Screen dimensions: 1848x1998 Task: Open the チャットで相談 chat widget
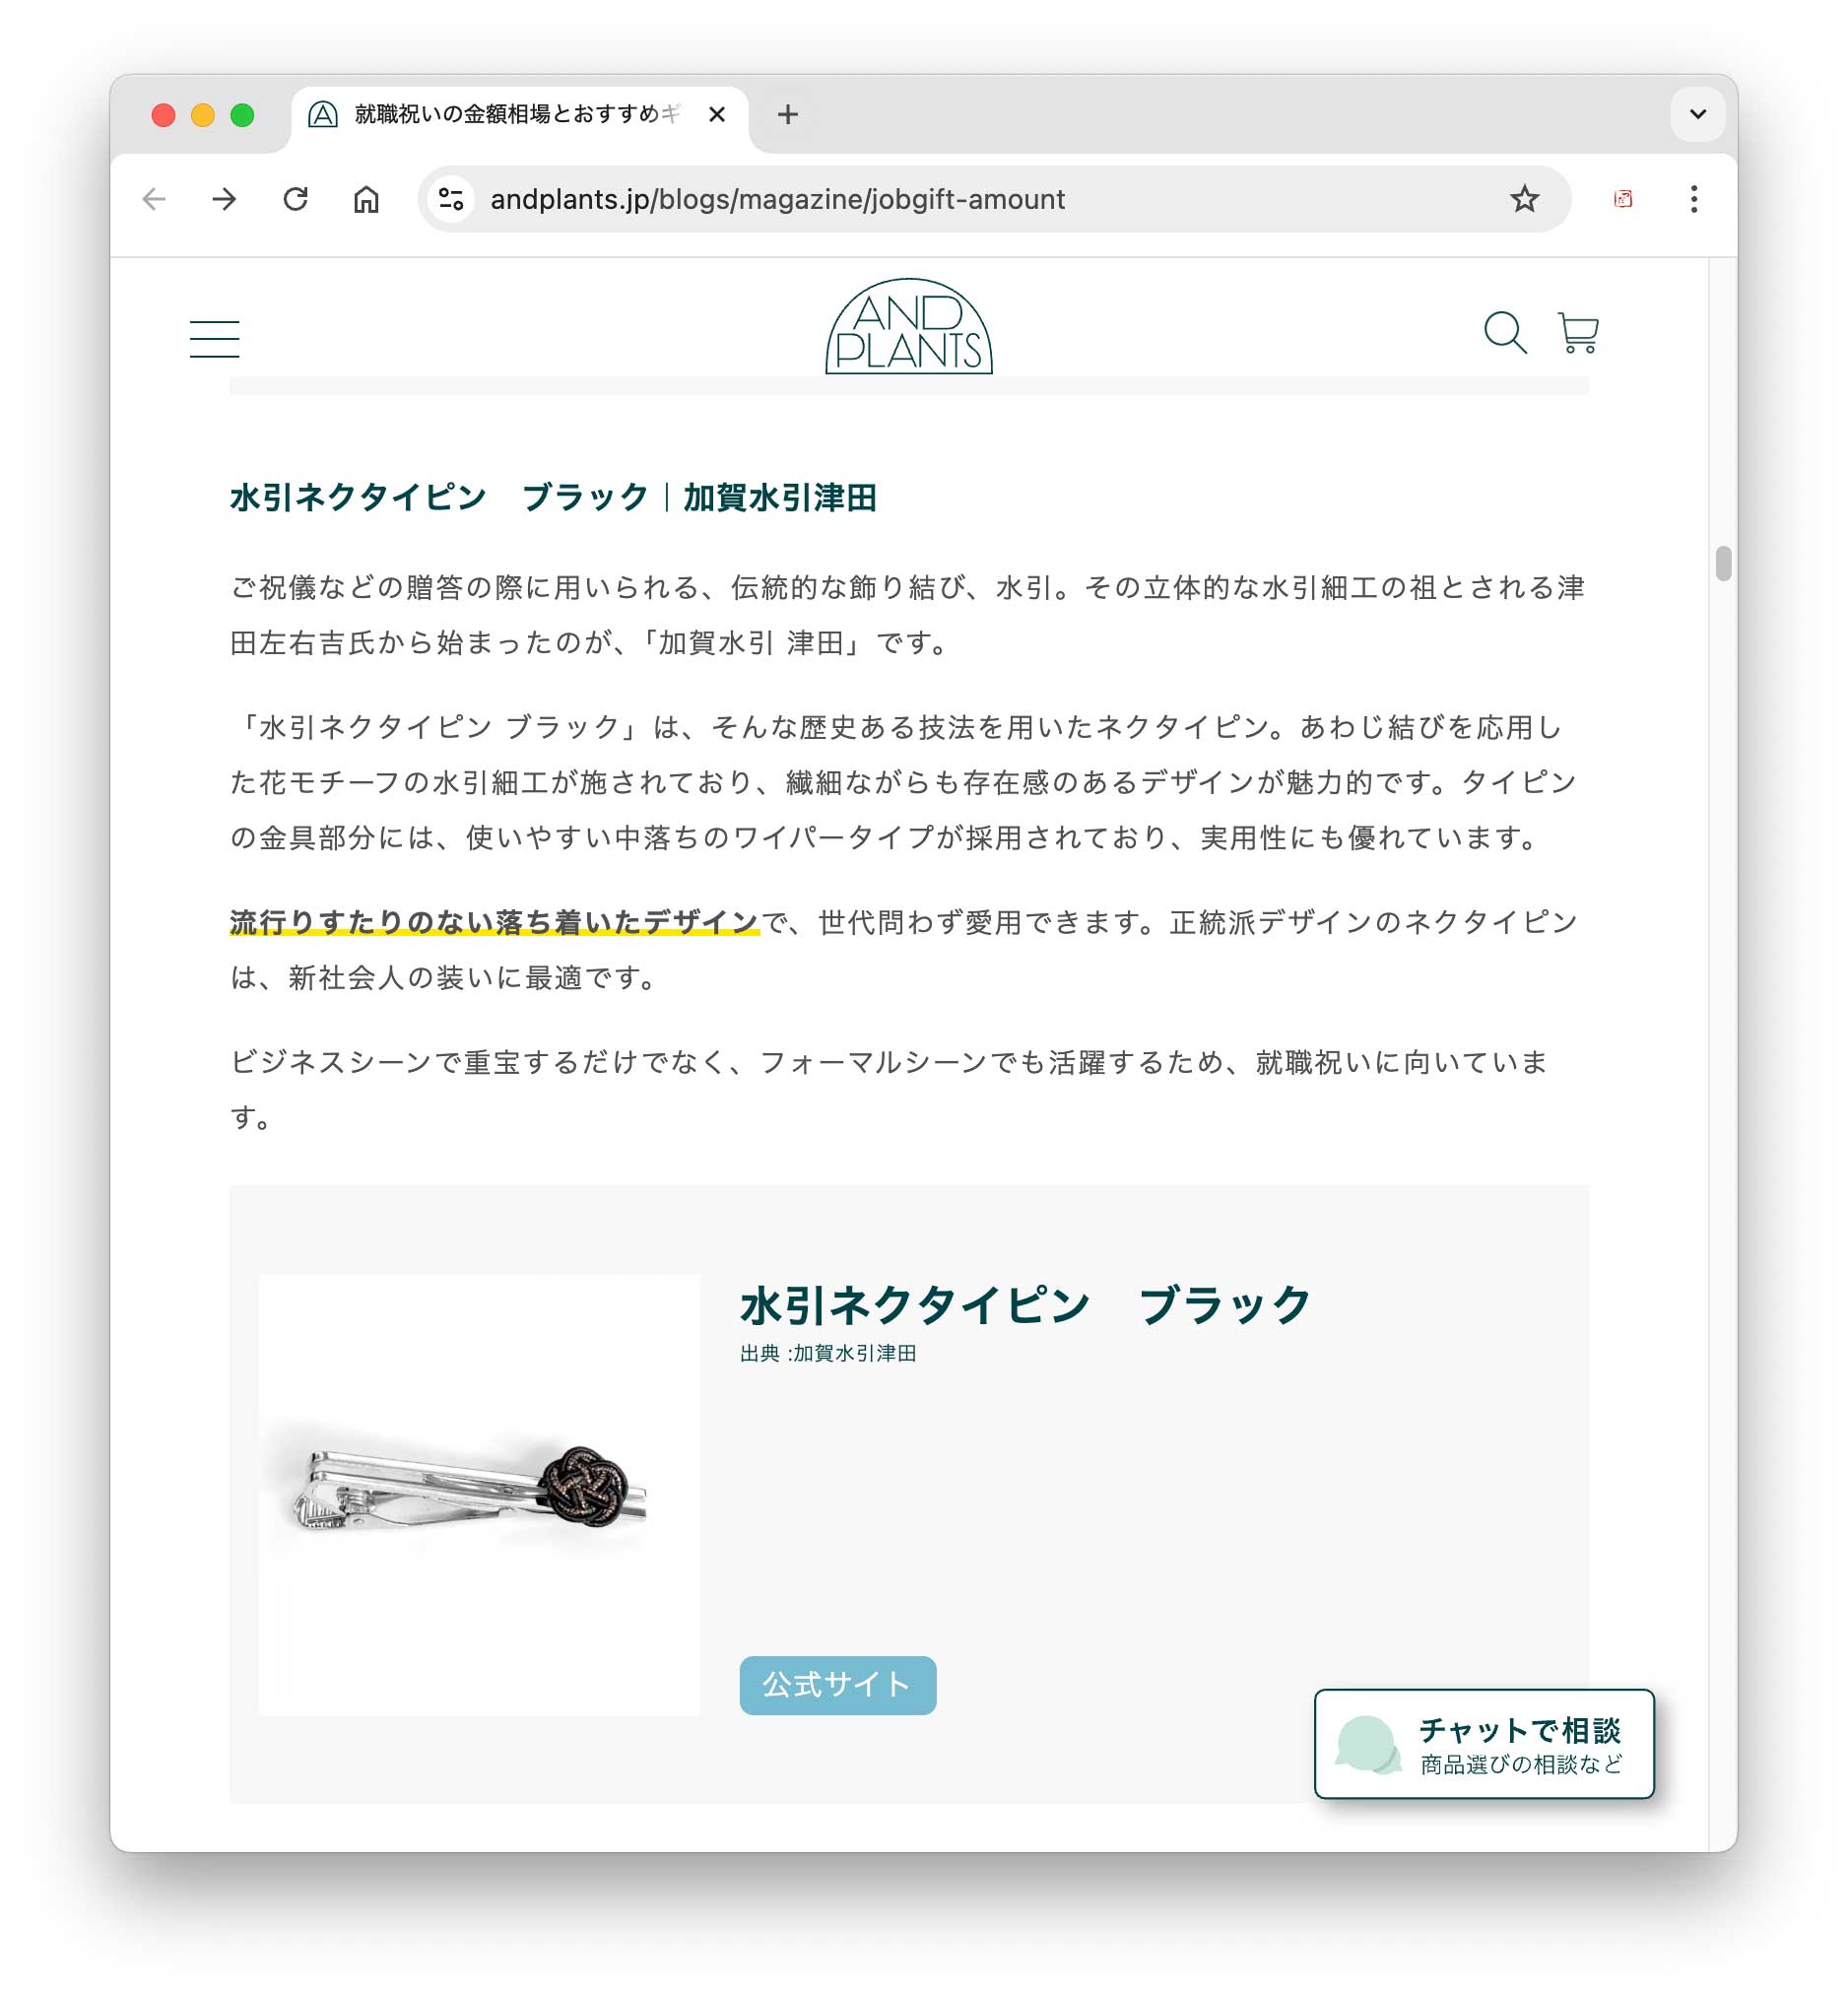1483,1742
